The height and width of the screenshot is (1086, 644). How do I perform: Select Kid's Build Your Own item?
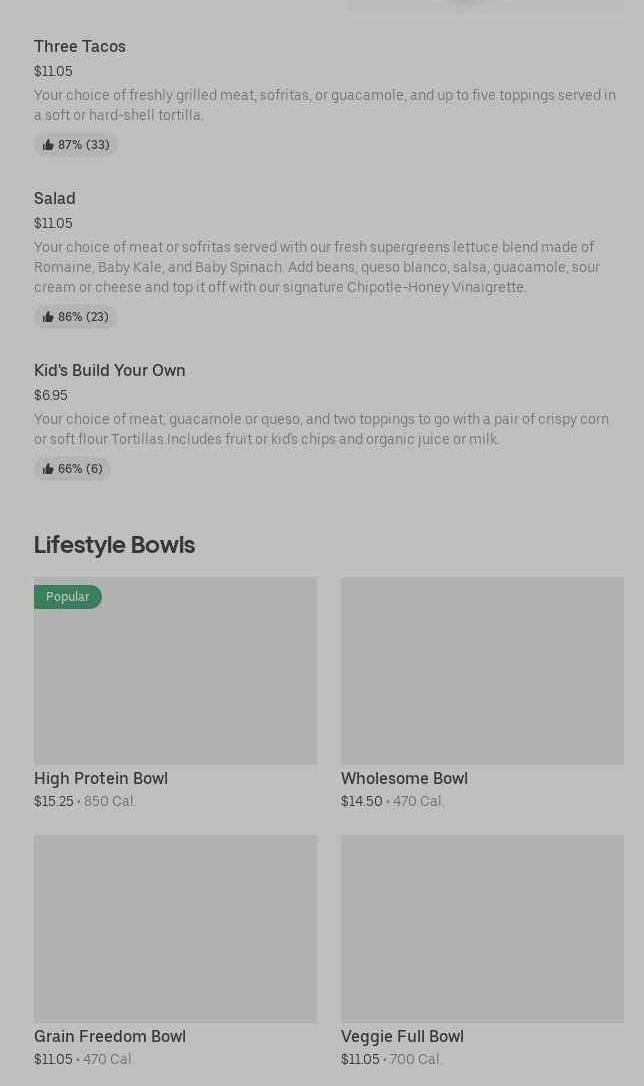[110, 370]
